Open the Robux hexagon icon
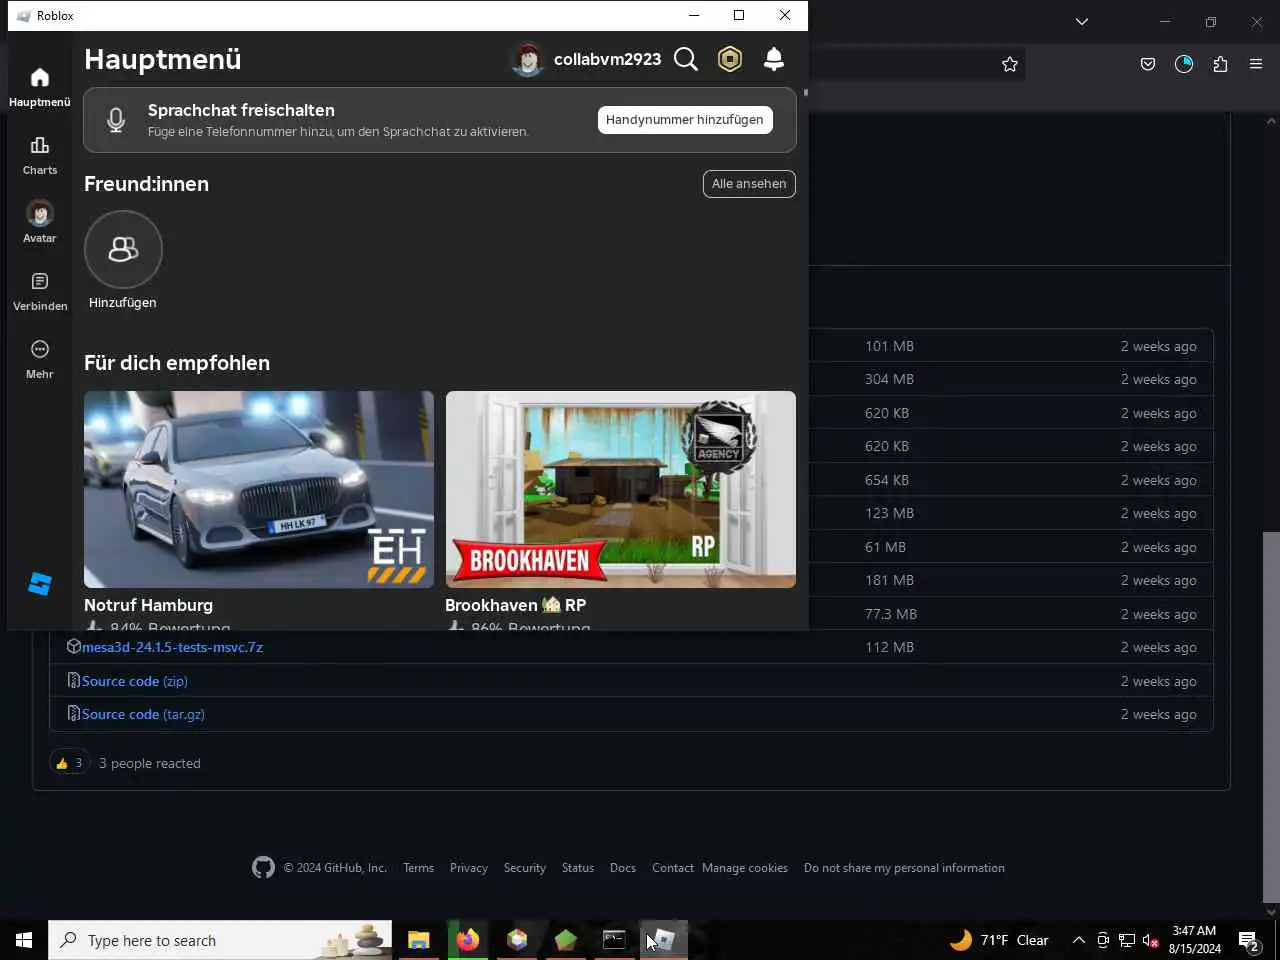Viewport: 1280px width, 960px height. [x=730, y=60]
